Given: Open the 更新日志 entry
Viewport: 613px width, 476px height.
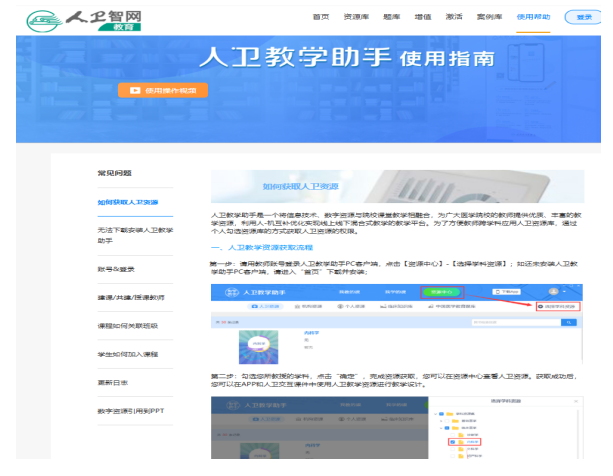Looking at the screenshot, I should pyautogui.click(x=112, y=381).
